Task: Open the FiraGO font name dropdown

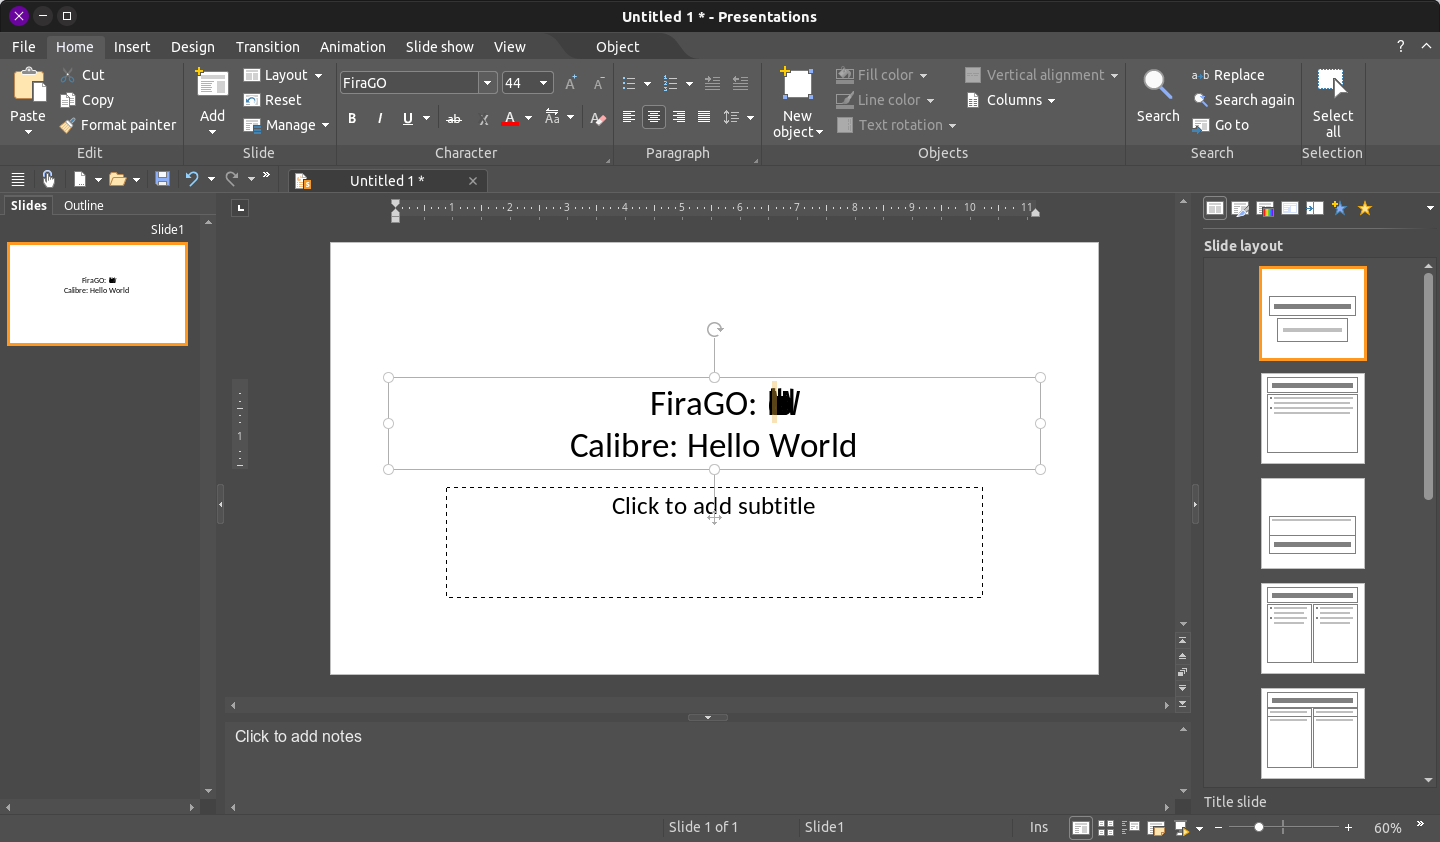Action: pos(487,83)
